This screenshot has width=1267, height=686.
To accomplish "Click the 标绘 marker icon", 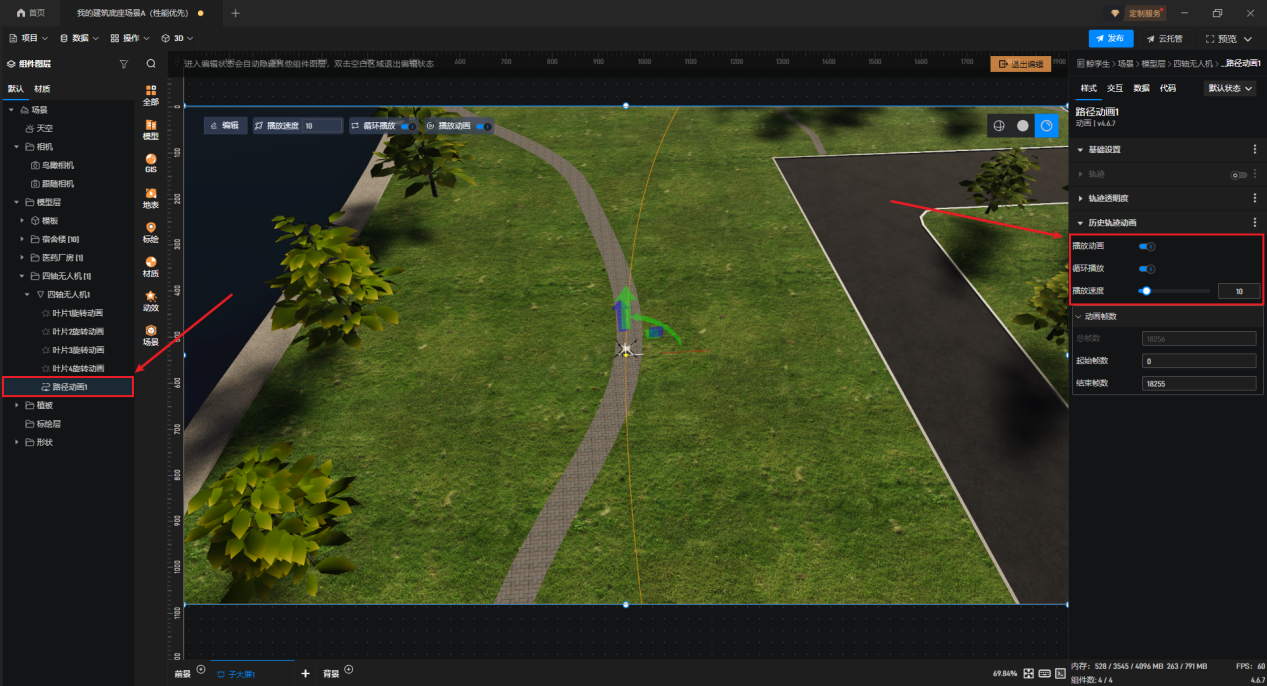I will (x=151, y=231).
